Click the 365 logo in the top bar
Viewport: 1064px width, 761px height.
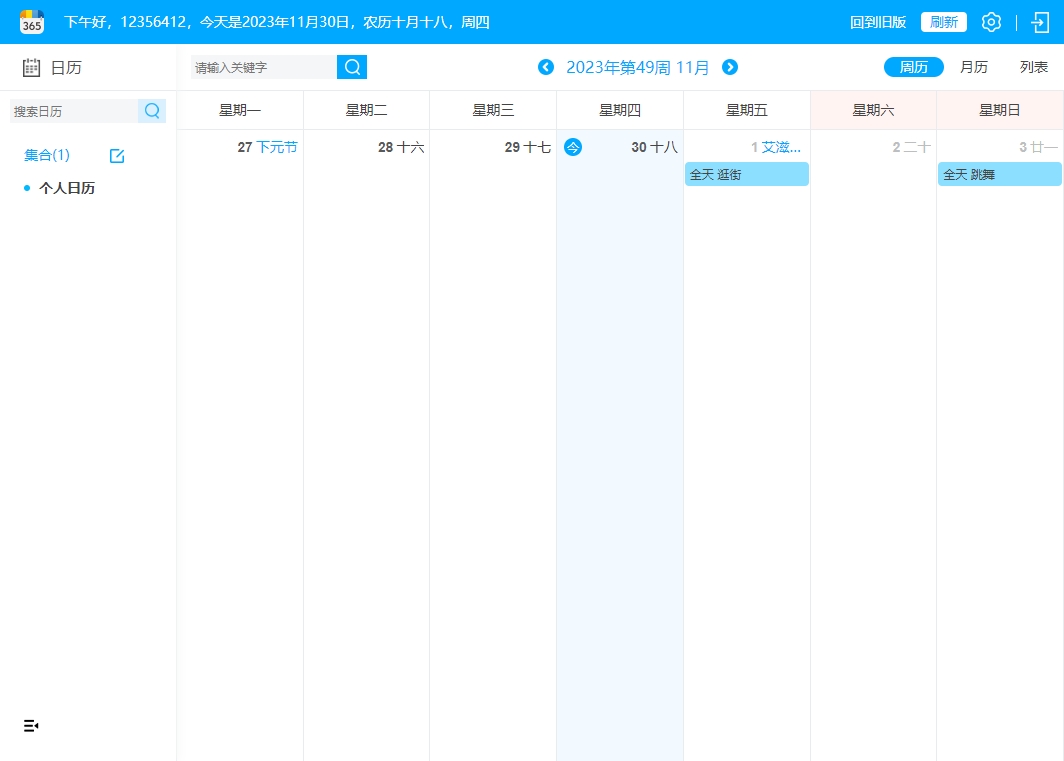coord(31,21)
